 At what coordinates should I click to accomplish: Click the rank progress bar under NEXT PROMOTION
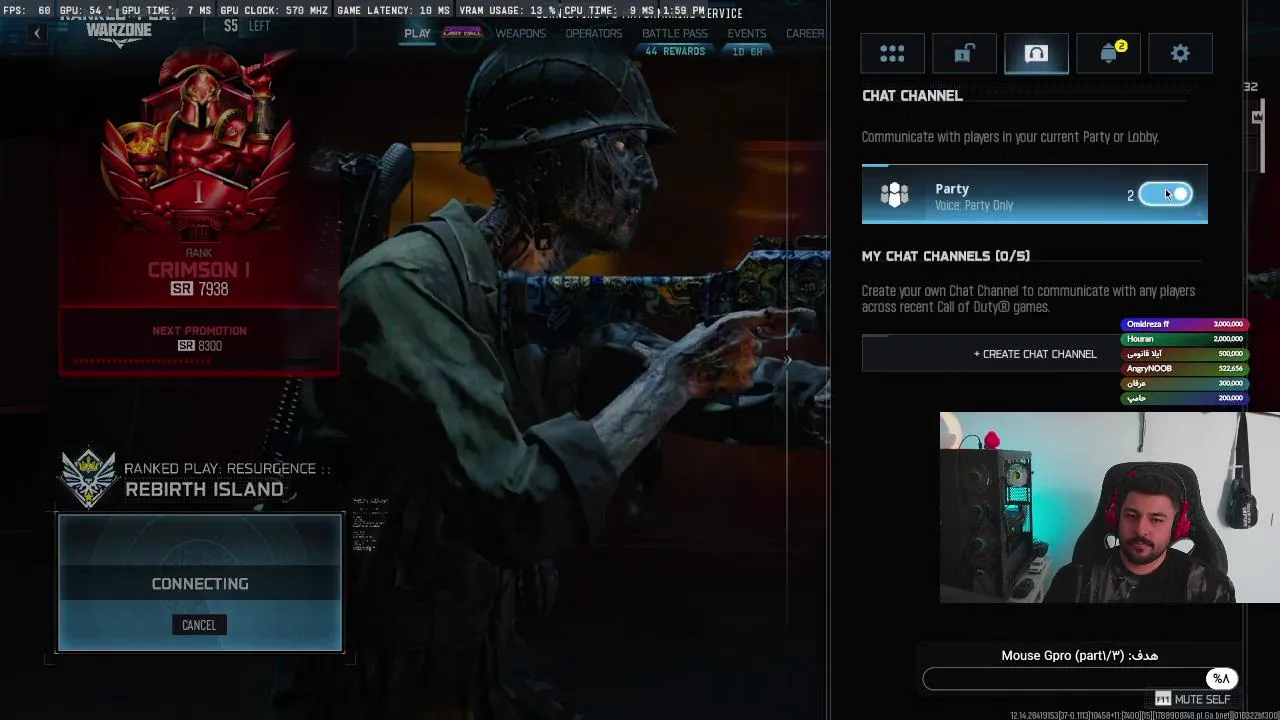point(199,361)
